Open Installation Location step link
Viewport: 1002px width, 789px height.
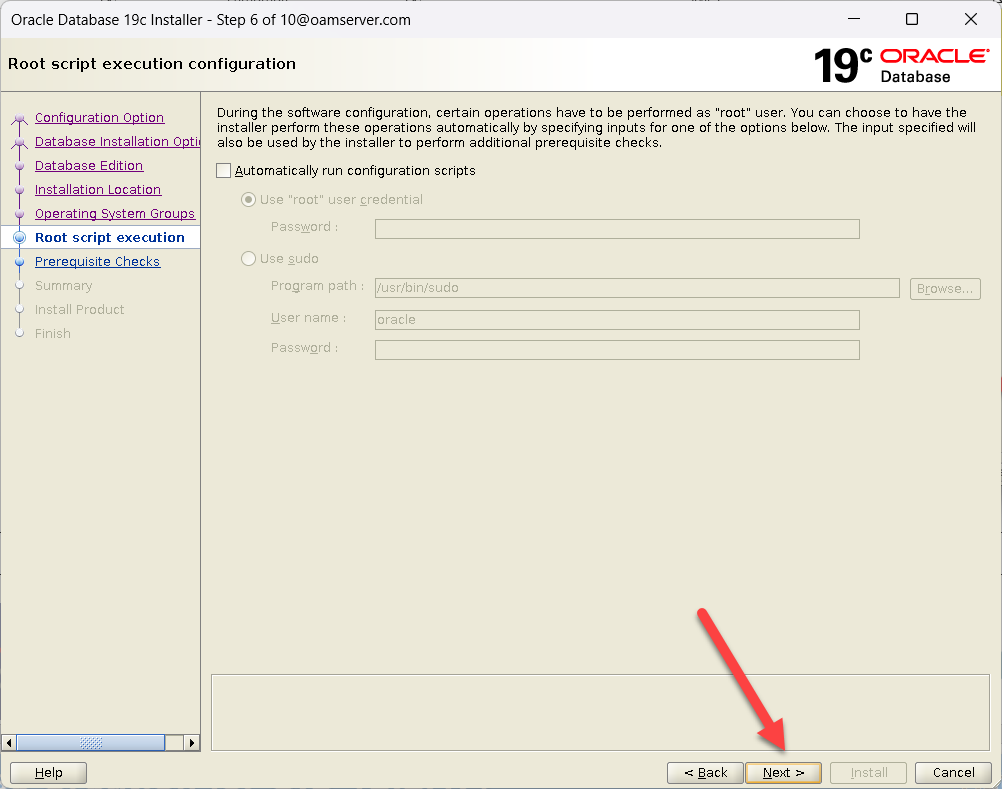[98, 190]
